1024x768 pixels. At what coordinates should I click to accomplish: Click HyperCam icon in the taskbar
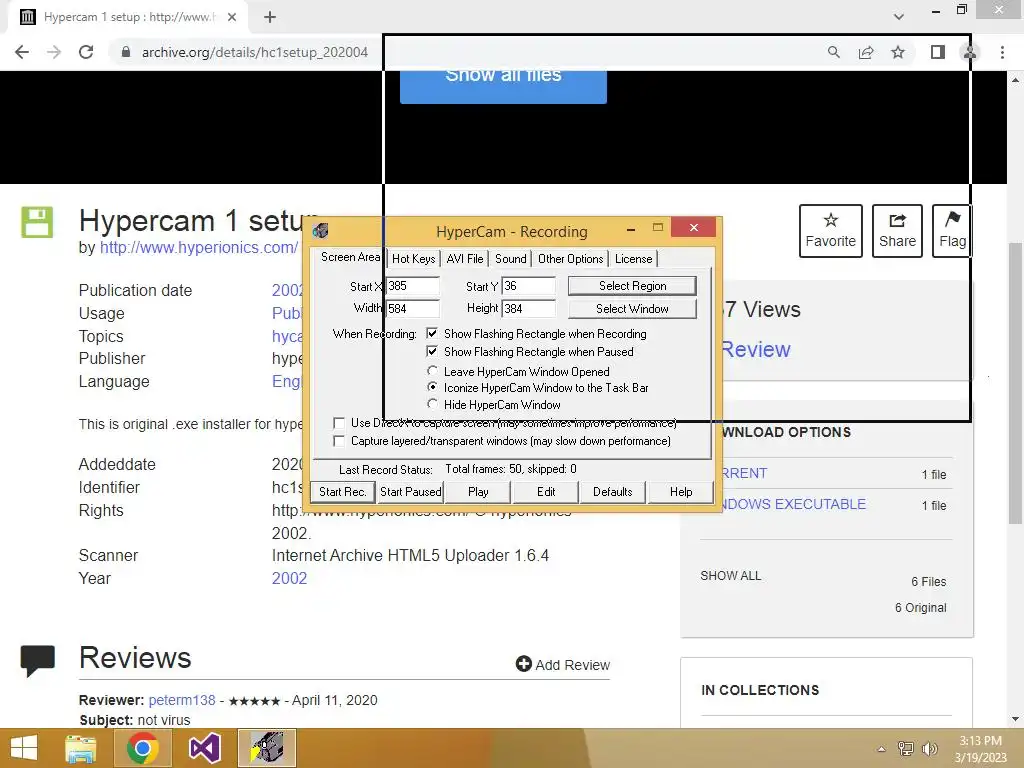pyautogui.click(x=267, y=748)
